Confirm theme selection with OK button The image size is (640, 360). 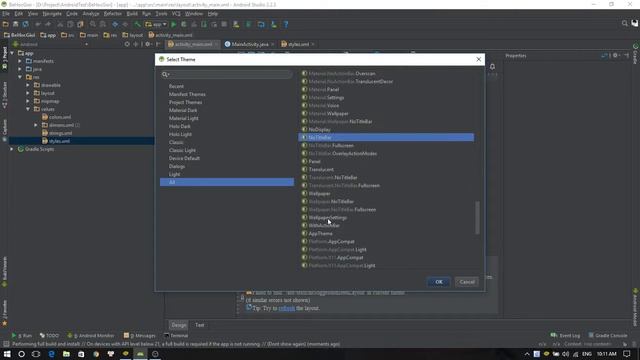439,282
